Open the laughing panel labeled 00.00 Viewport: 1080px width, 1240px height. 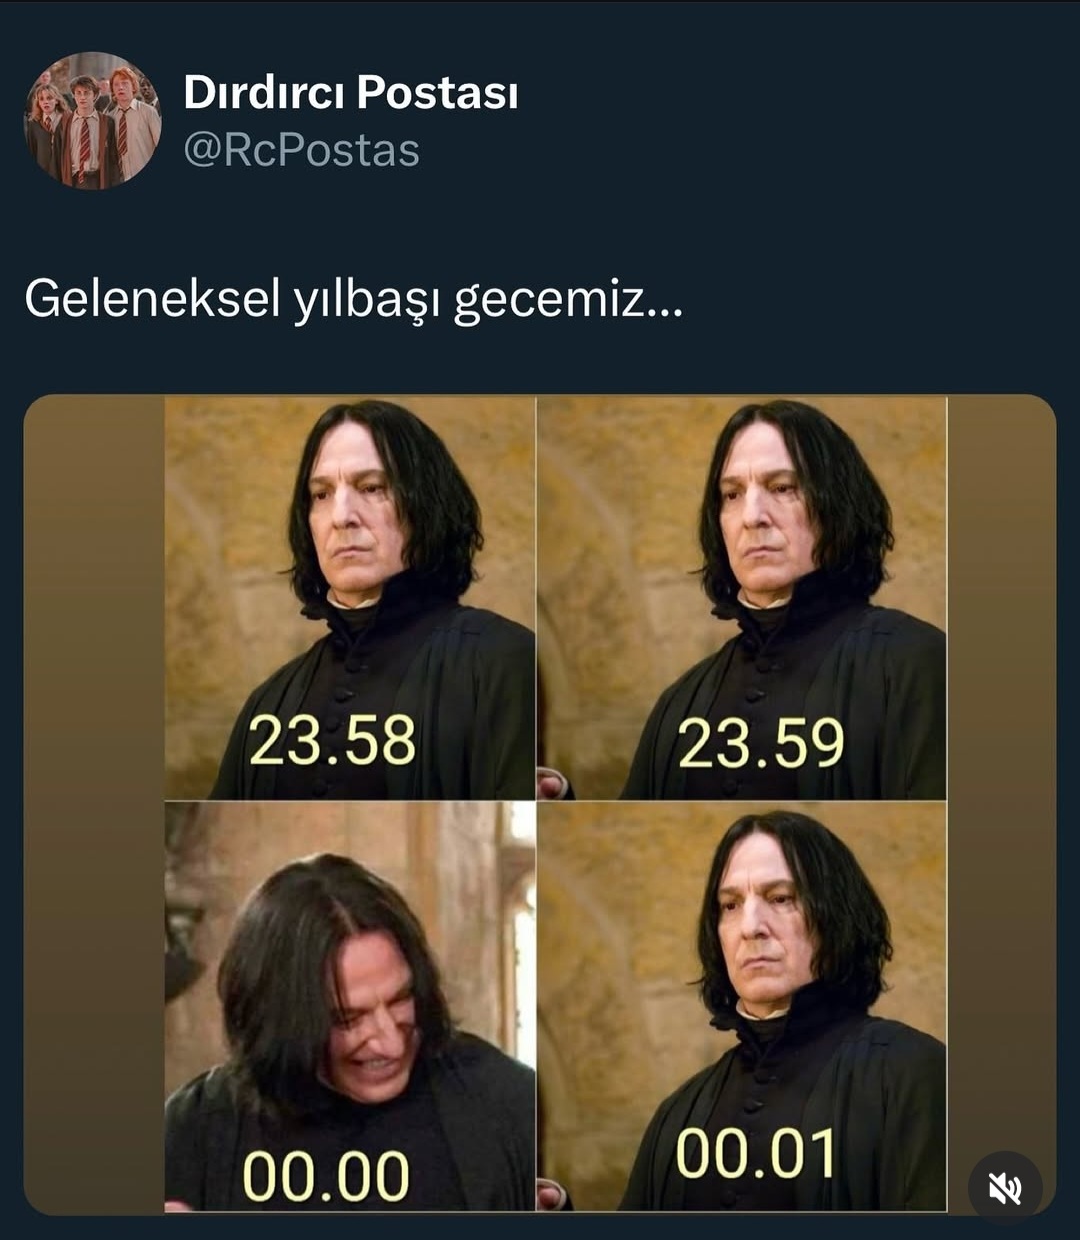tap(350, 1007)
